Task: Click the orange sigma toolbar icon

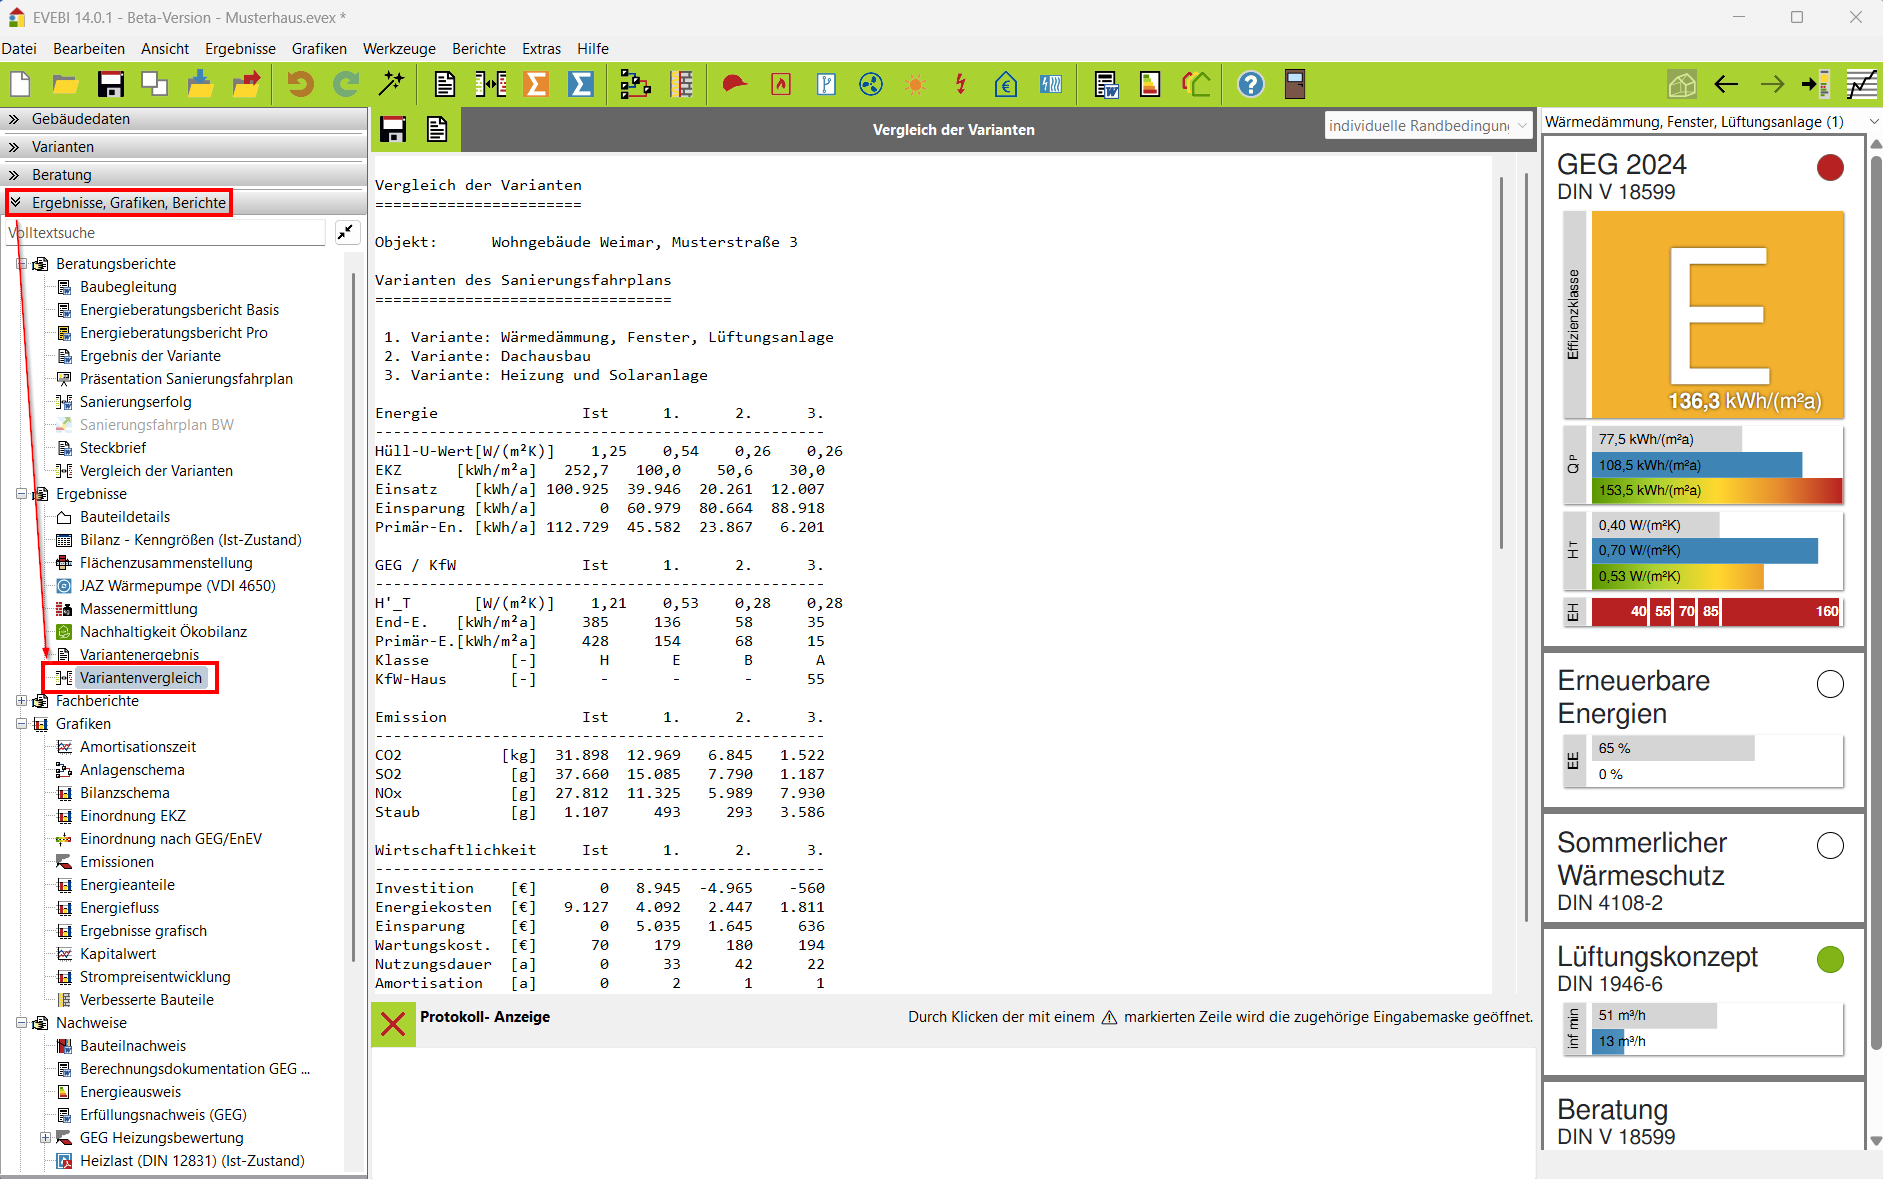Action: [537, 85]
